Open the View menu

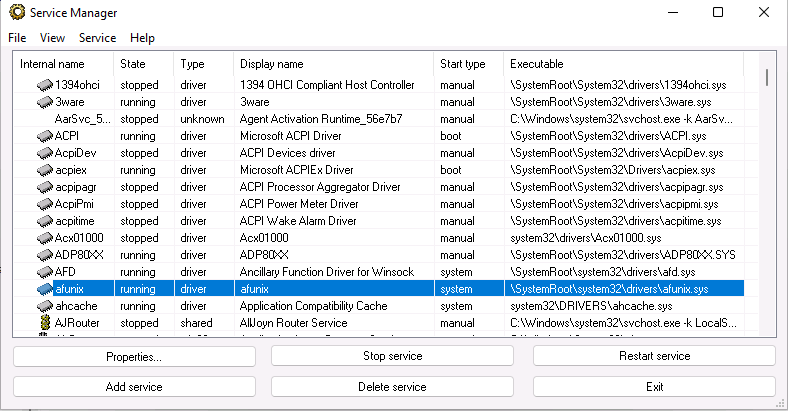tap(52, 38)
